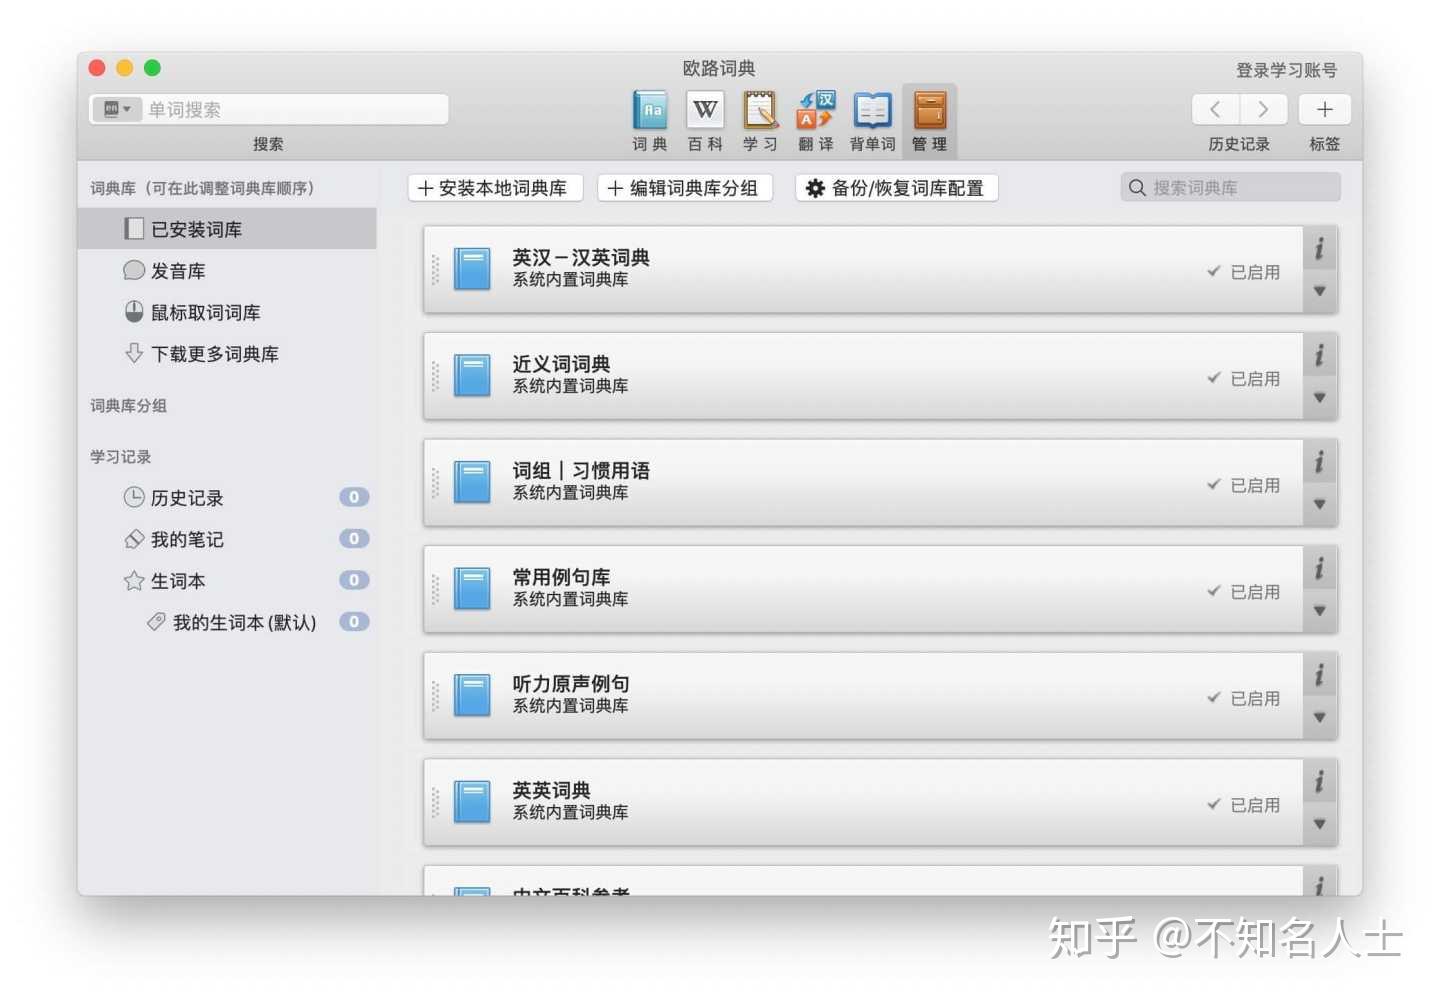Open the 翻译 (Translate) feature
Image resolution: width=1440 pixels, height=998 pixels.
pyautogui.click(x=815, y=118)
